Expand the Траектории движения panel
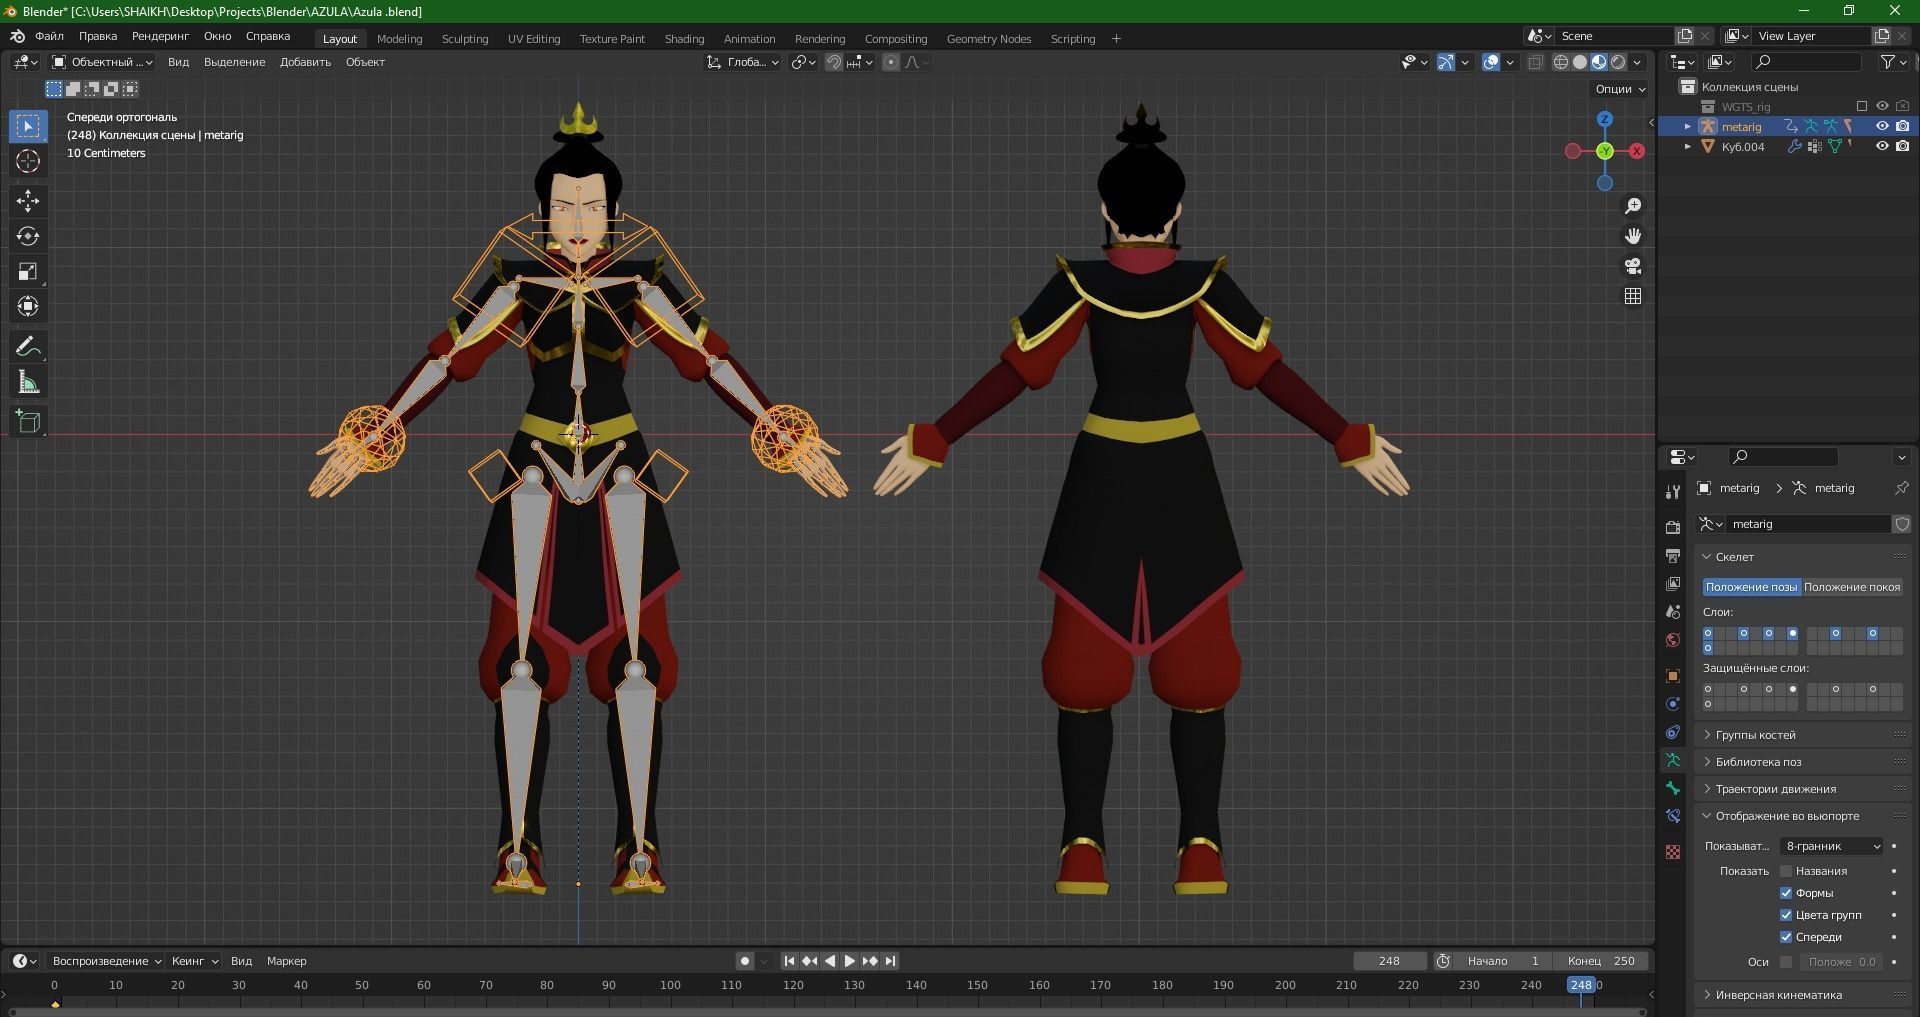 coord(1803,789)
